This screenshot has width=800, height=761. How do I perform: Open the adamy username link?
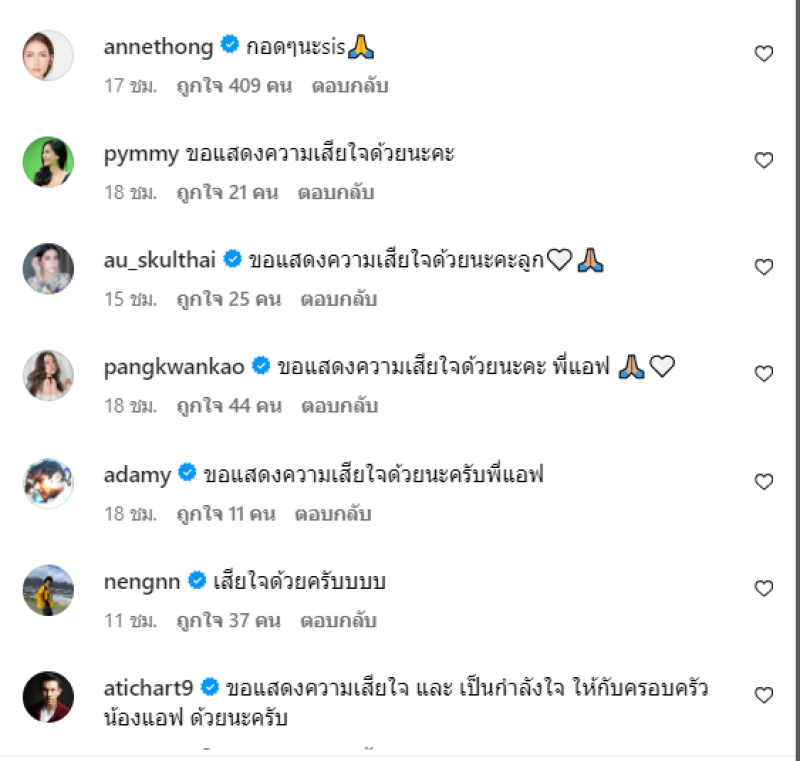tap(137, 475)
